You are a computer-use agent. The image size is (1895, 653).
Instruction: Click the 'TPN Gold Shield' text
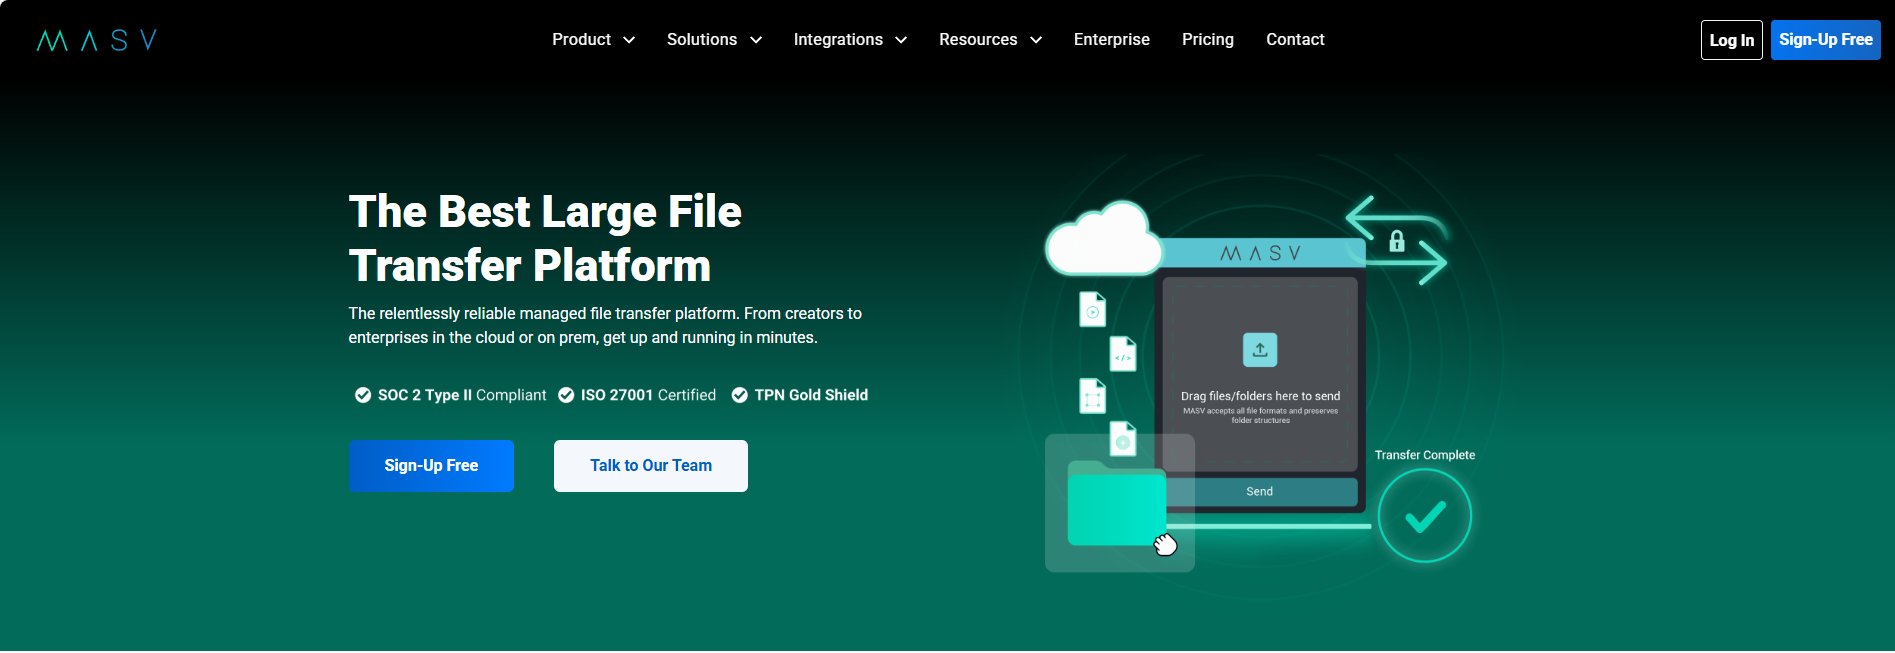(811, 395)
